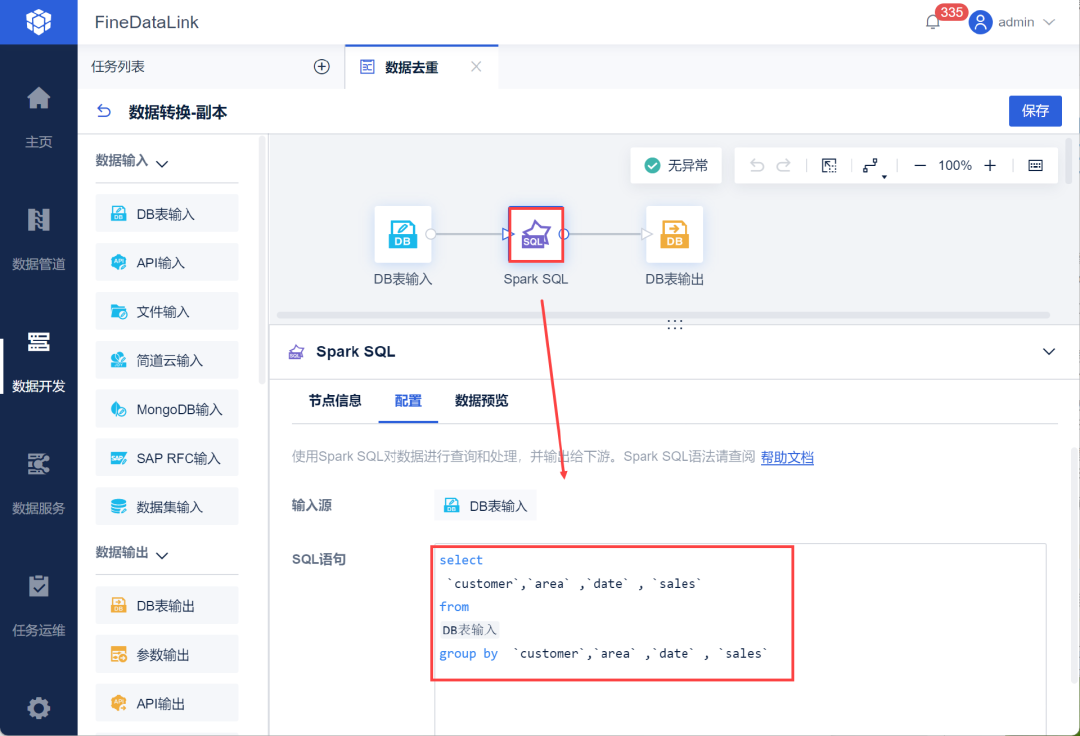Pick DB表输出 from the operator list
This screenshot has height=736, width=1080.
[x=167, y=605]
